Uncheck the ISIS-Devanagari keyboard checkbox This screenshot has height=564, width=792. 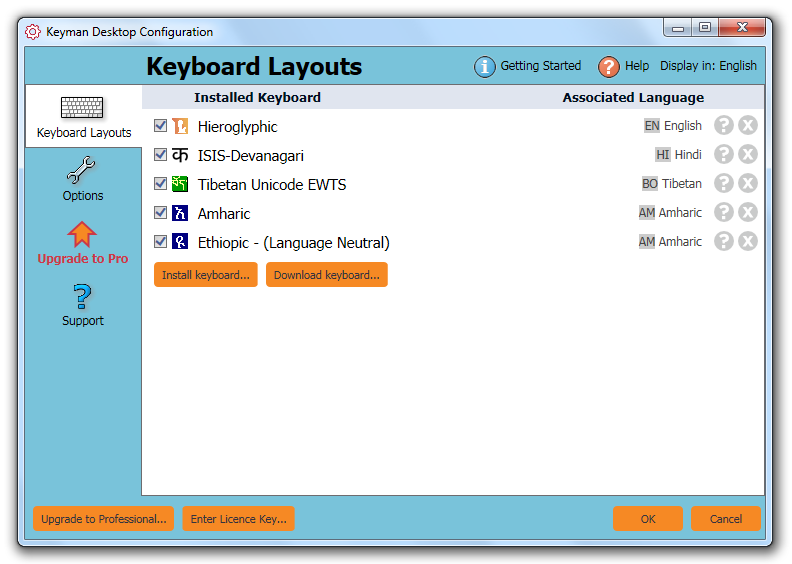[x=161, y=154]
